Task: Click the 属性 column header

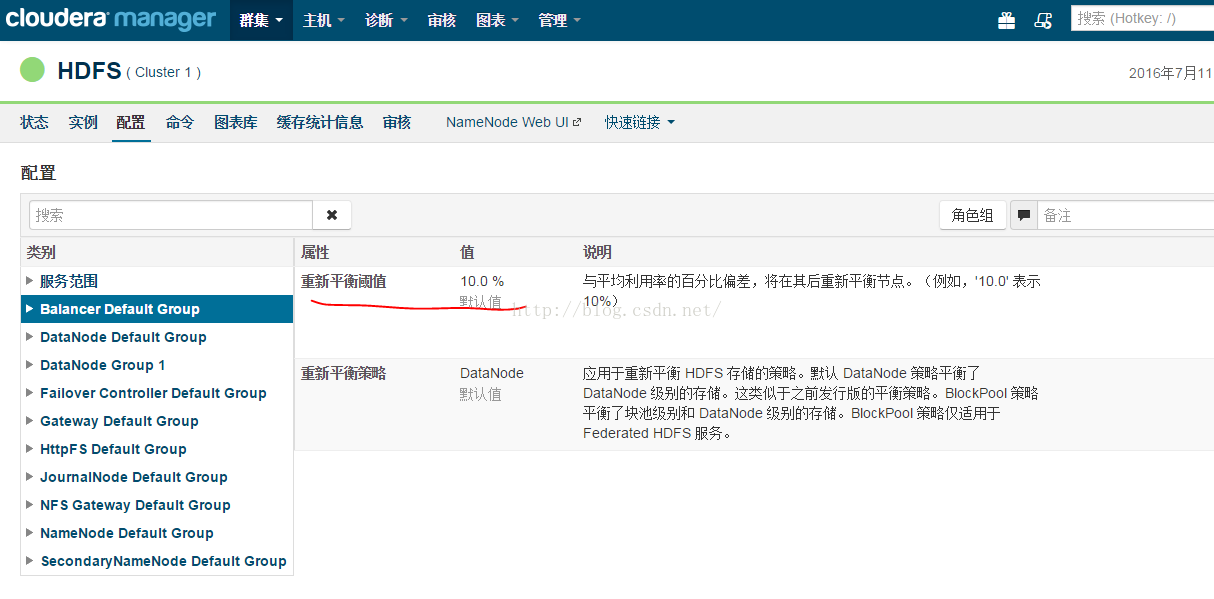Action: tap(315, 252)
